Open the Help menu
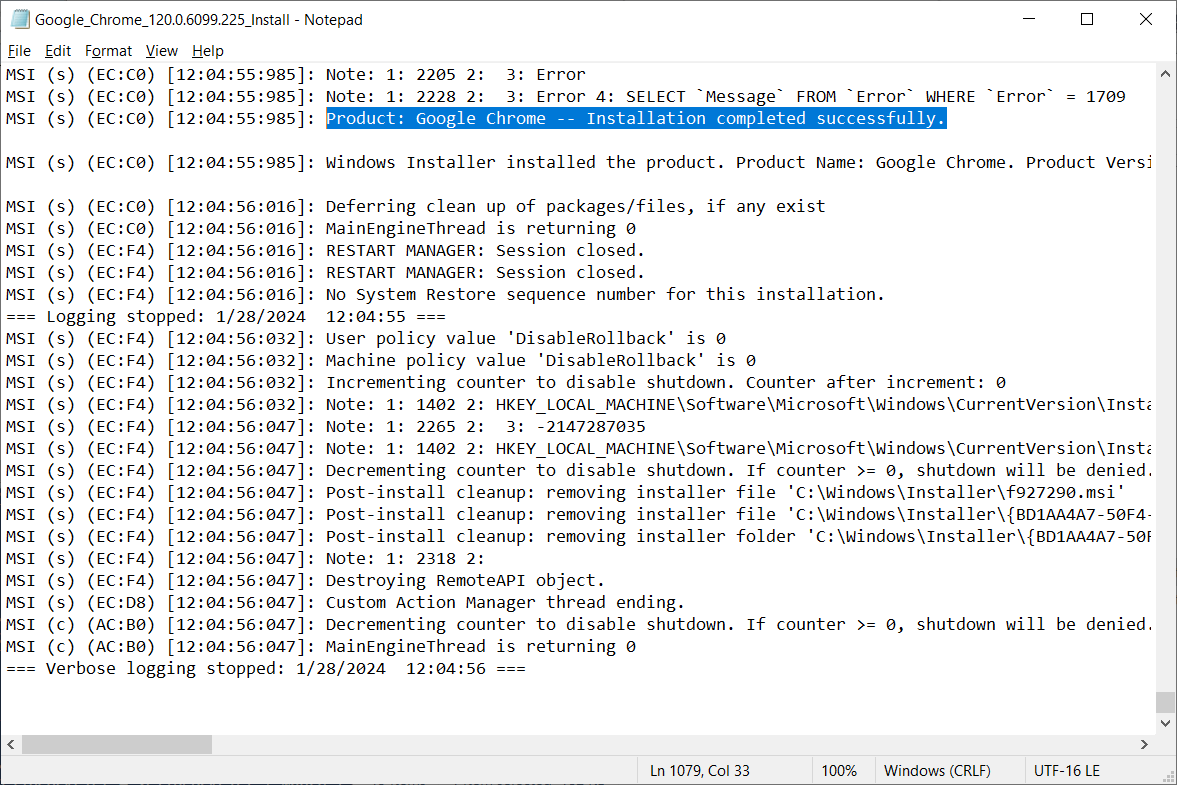This screenshot has height=785, width=1177. pos(208,51)
